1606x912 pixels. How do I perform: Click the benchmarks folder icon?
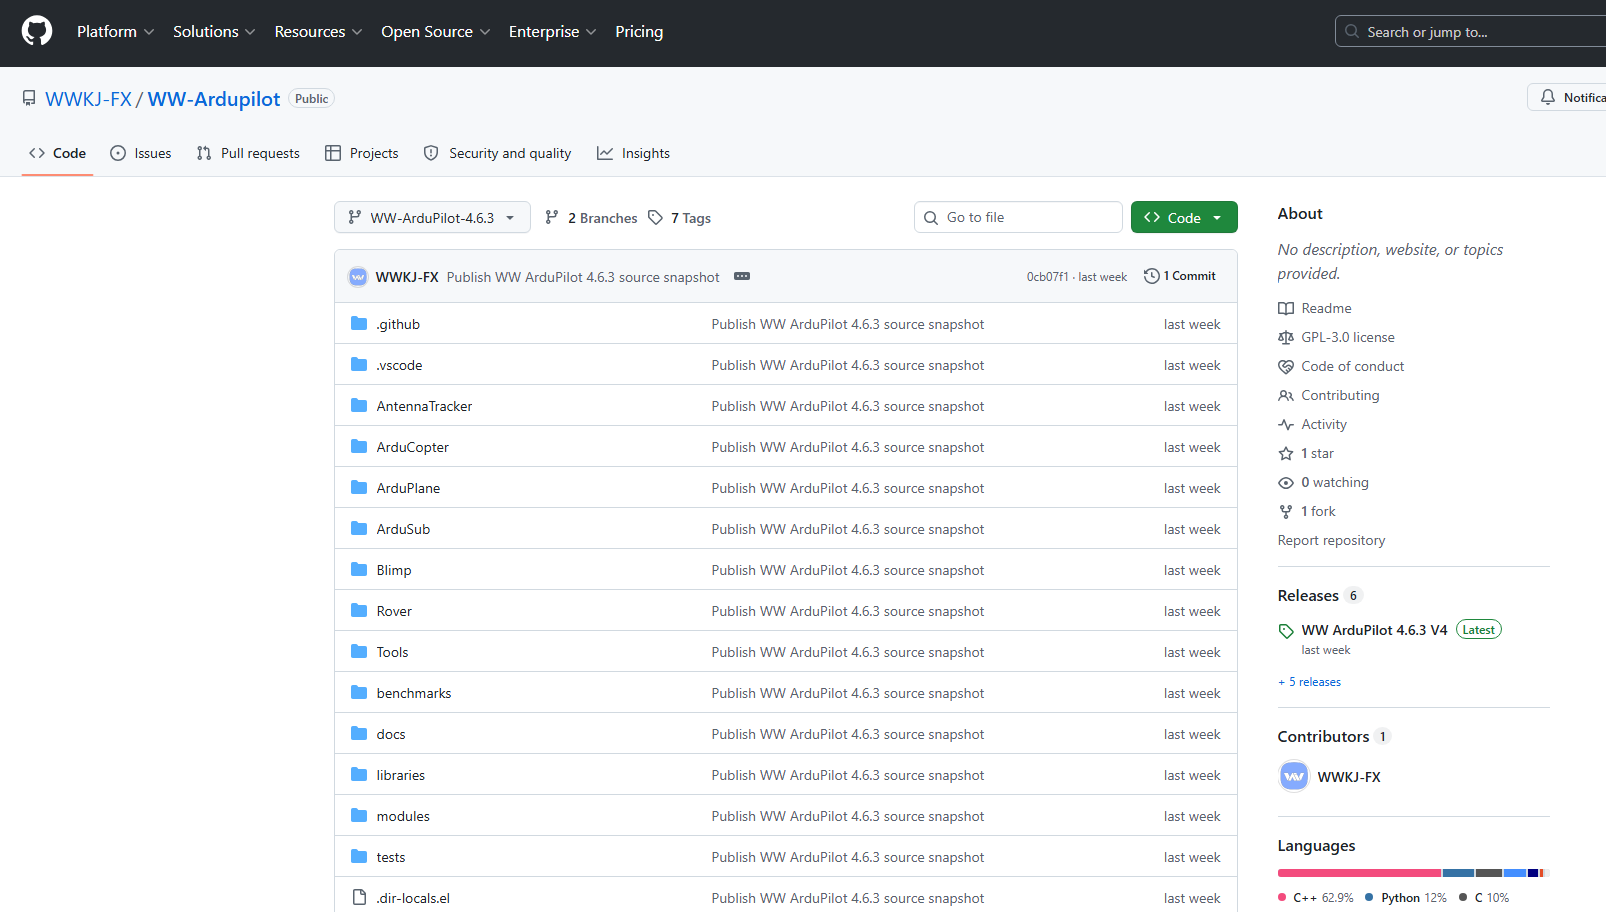359,692
